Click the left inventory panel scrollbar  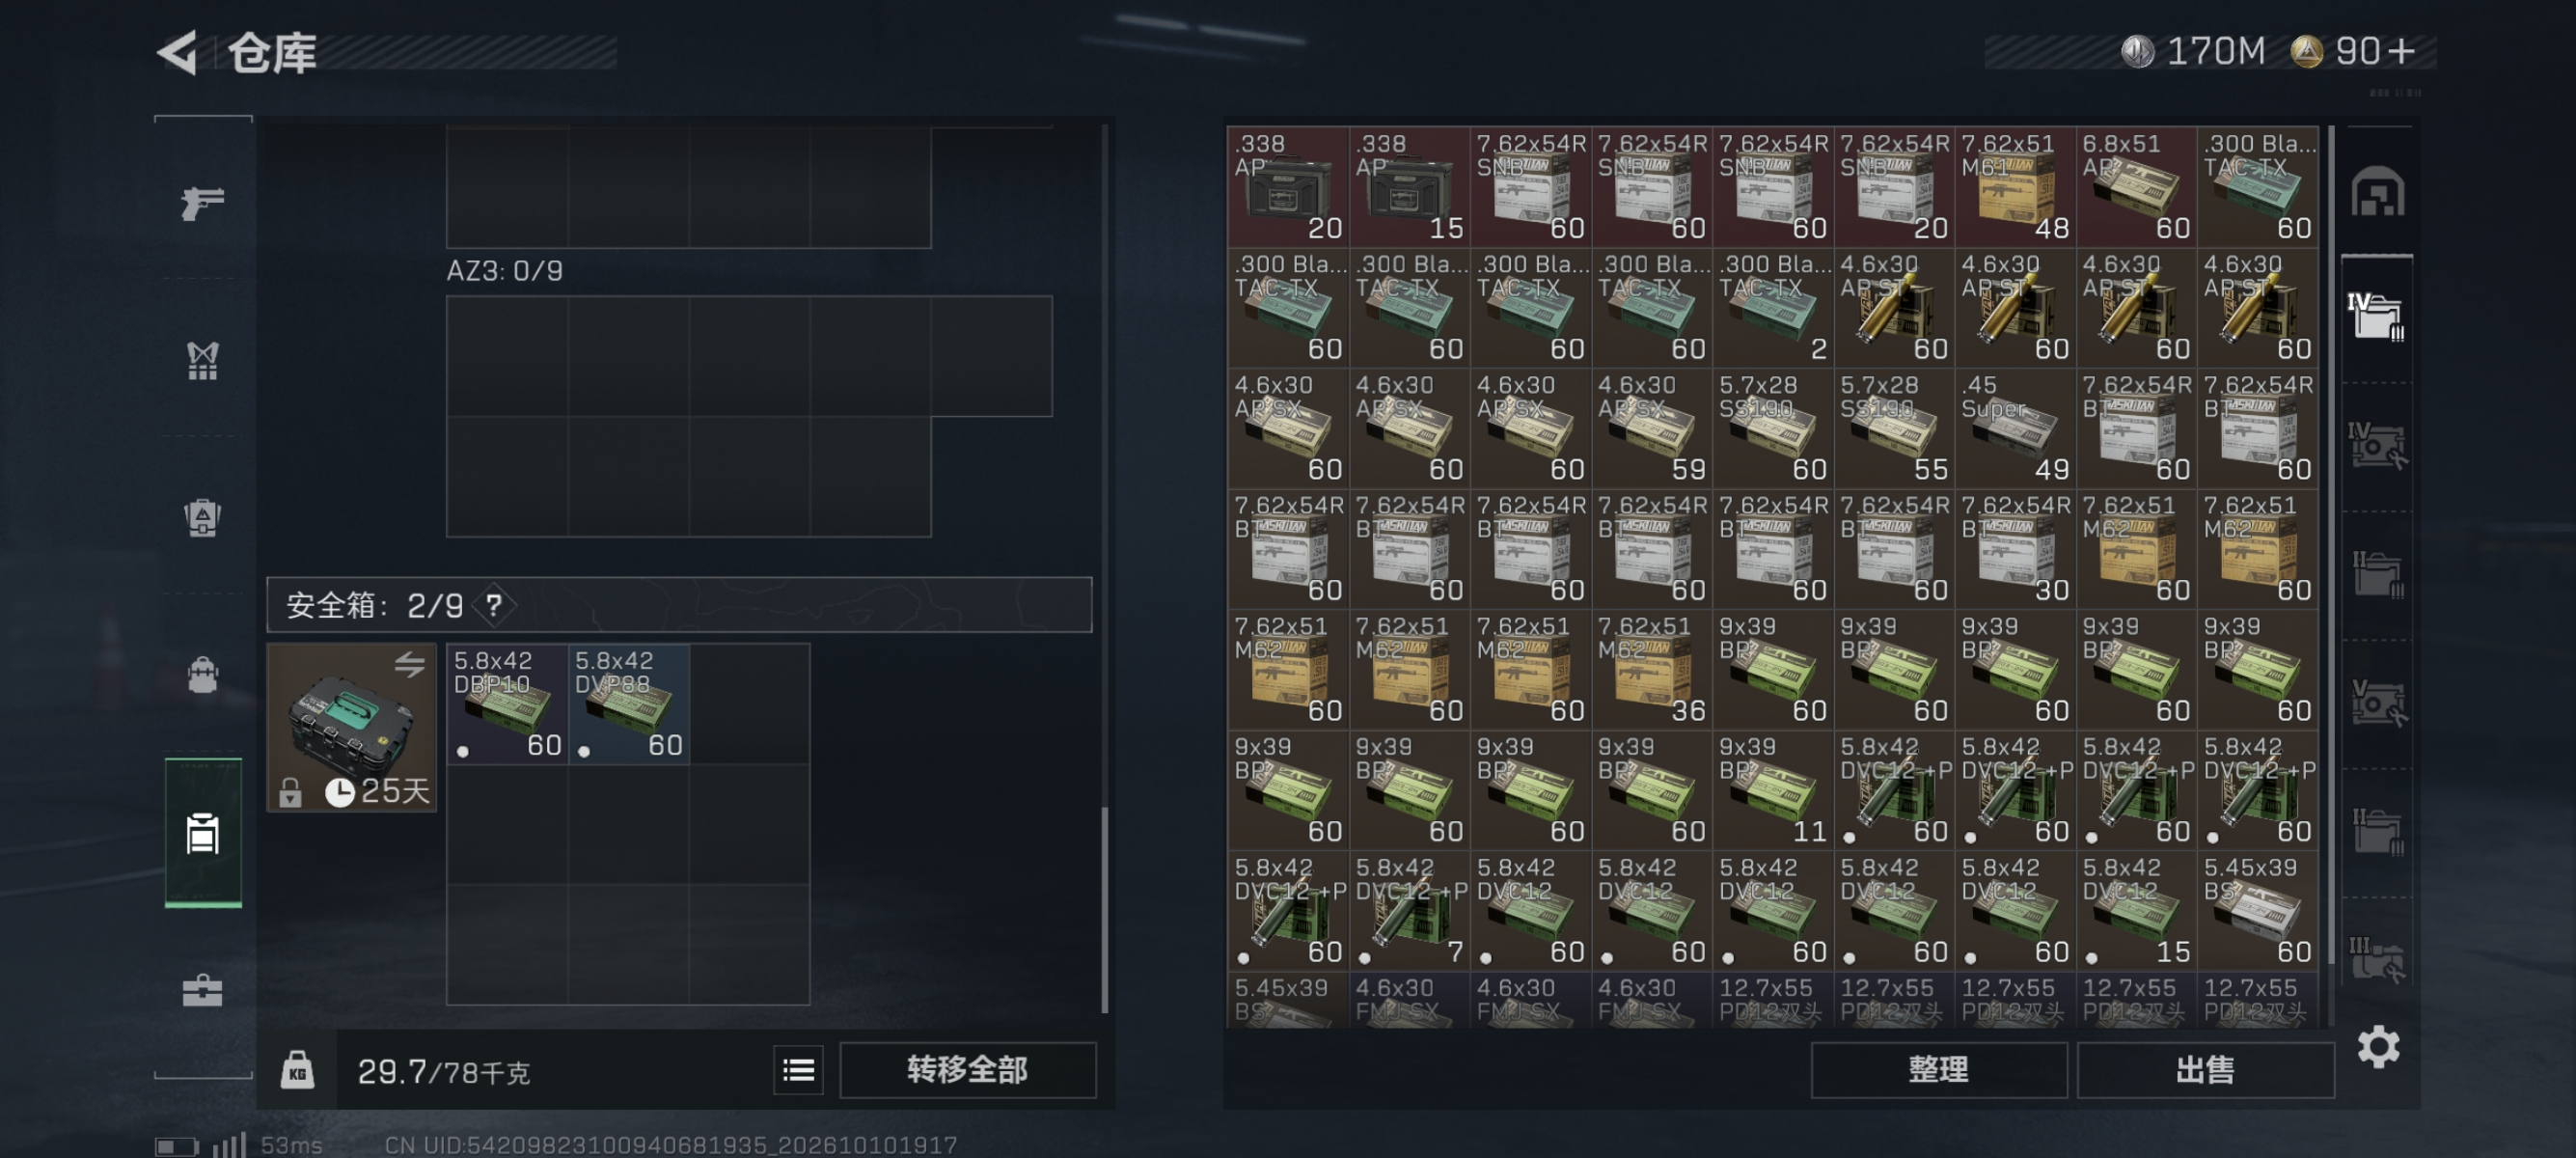1104,910
